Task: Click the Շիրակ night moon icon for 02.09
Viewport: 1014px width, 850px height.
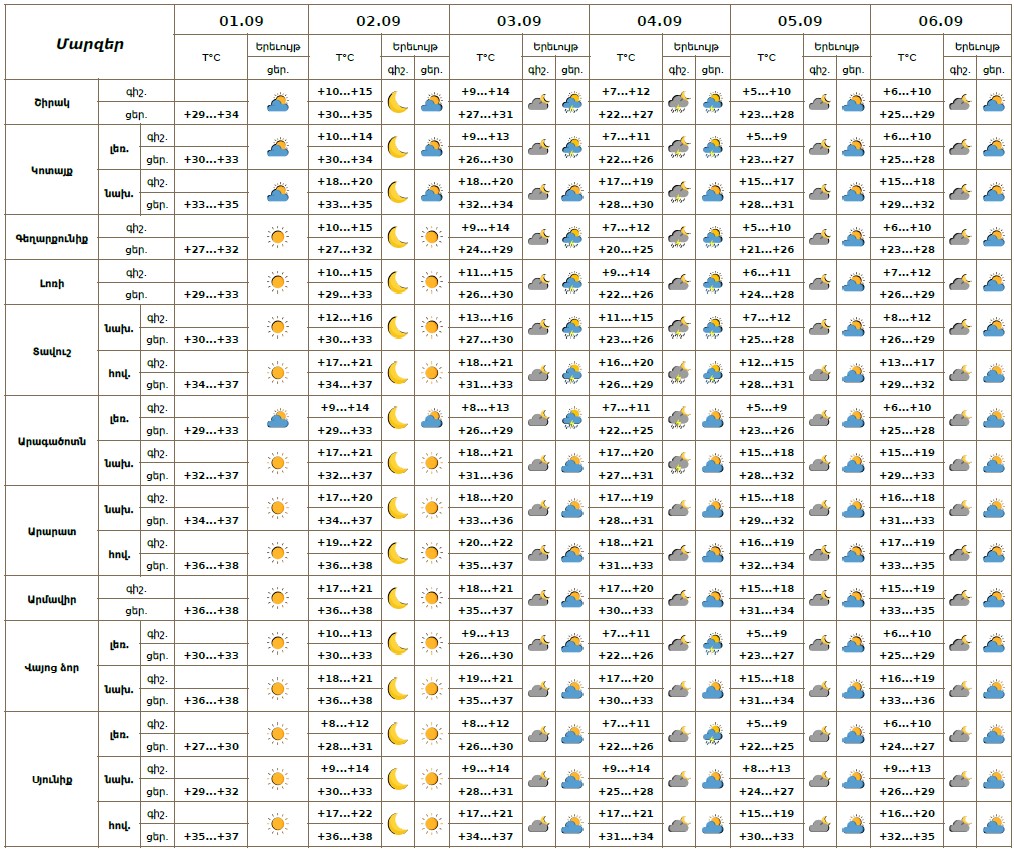Action: [398, 102]
